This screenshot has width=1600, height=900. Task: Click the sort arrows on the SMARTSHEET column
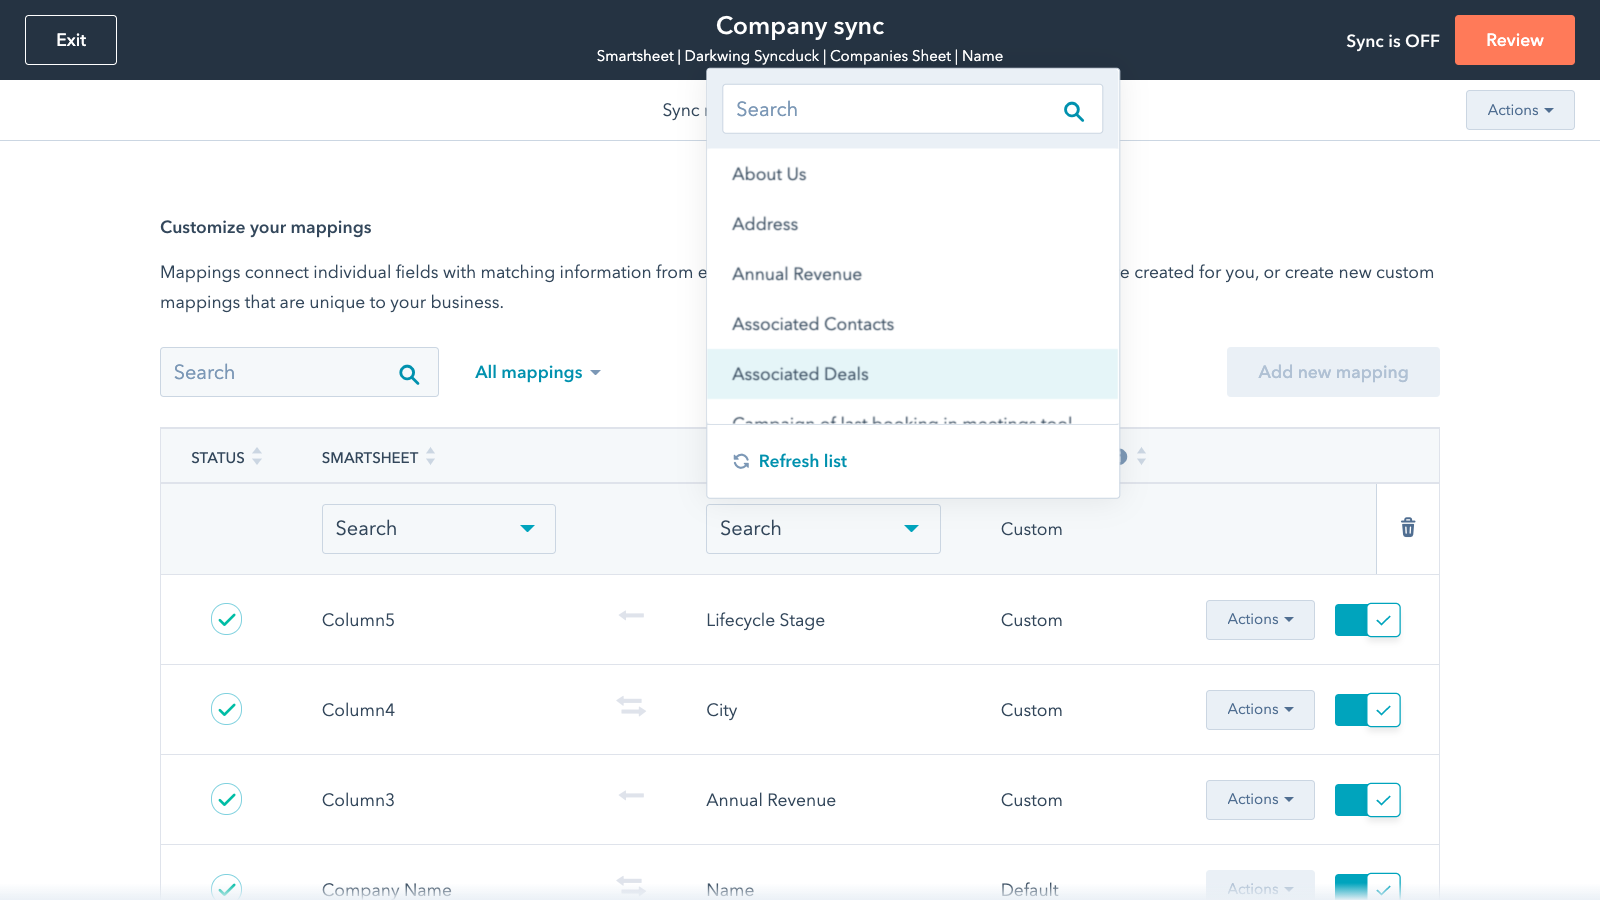coord(430,456)
